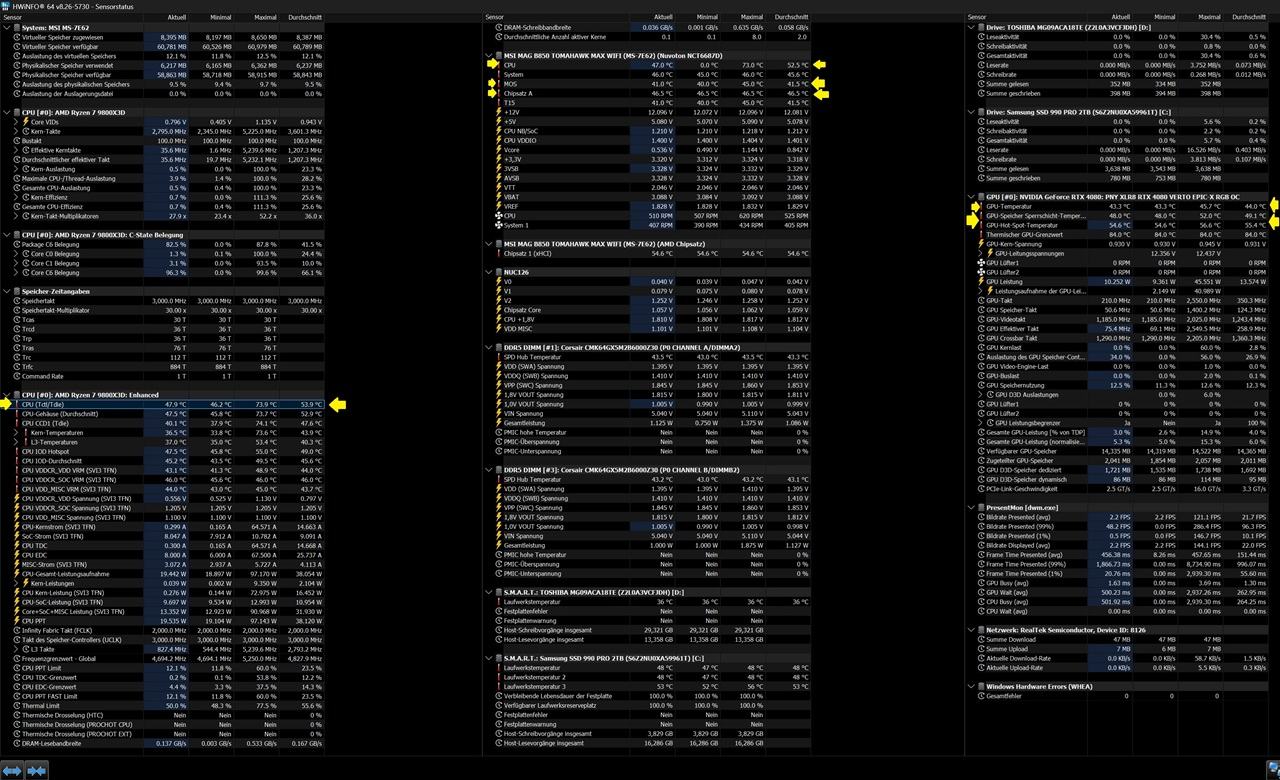Click Maximal column header above DRAM-Schreibbandbreite
The width and height of the screenshot is (1280, 780).
pos(750,17)
